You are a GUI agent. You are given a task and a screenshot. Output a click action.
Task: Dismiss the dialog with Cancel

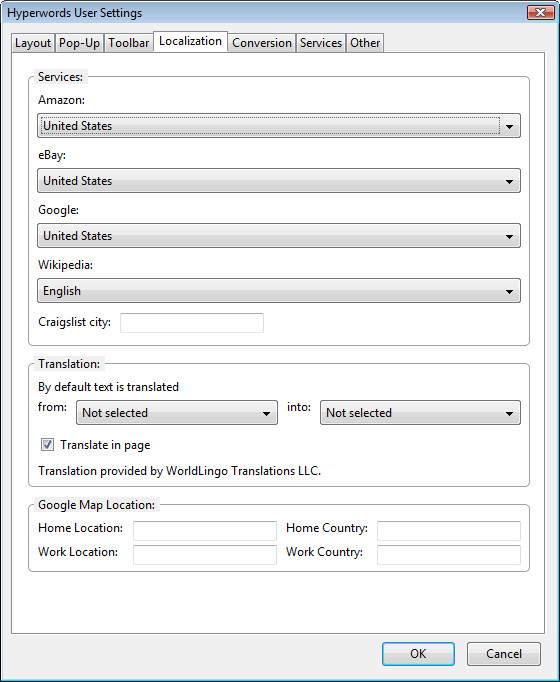(504, 654)
